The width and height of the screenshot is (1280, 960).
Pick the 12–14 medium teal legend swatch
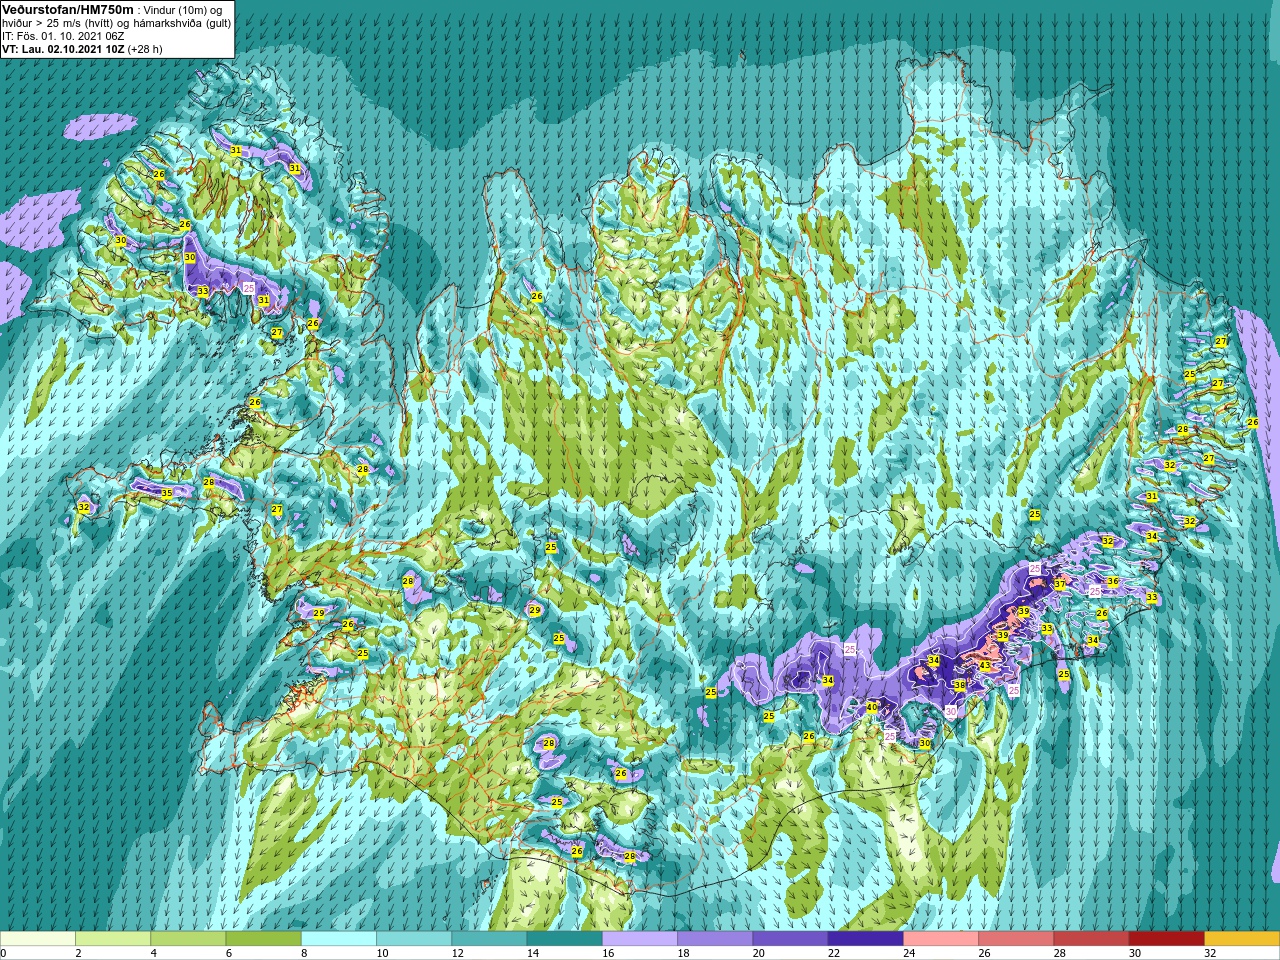pos(489,939)
